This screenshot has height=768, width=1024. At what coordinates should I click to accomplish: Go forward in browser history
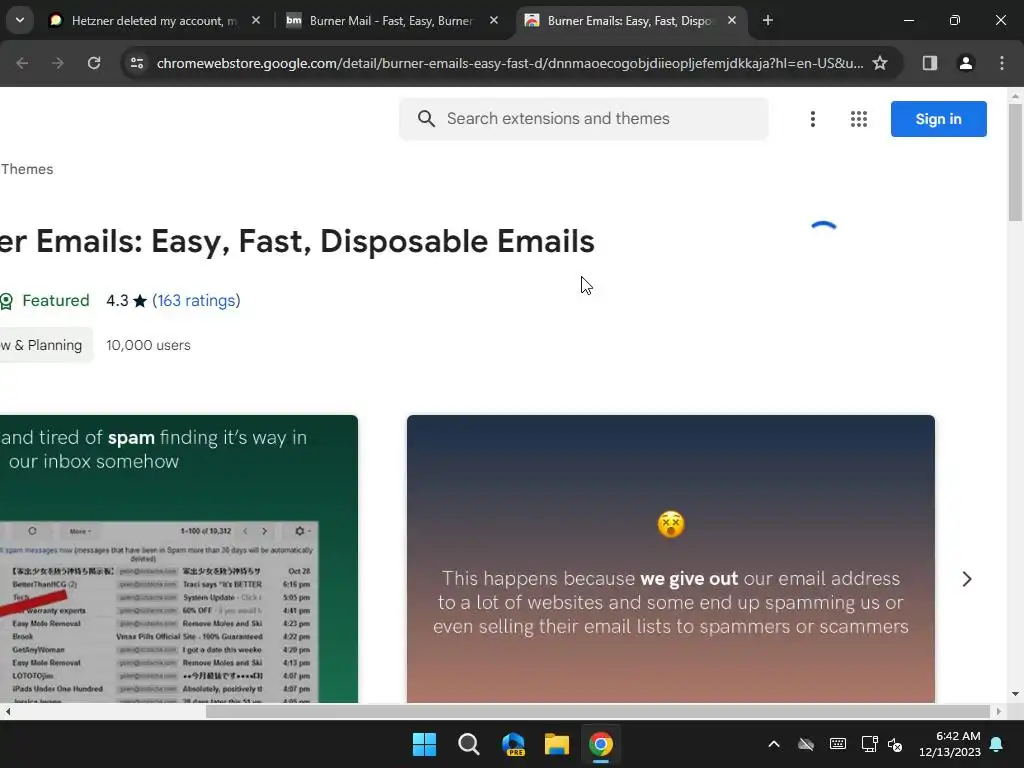click(x=58, y=63)
